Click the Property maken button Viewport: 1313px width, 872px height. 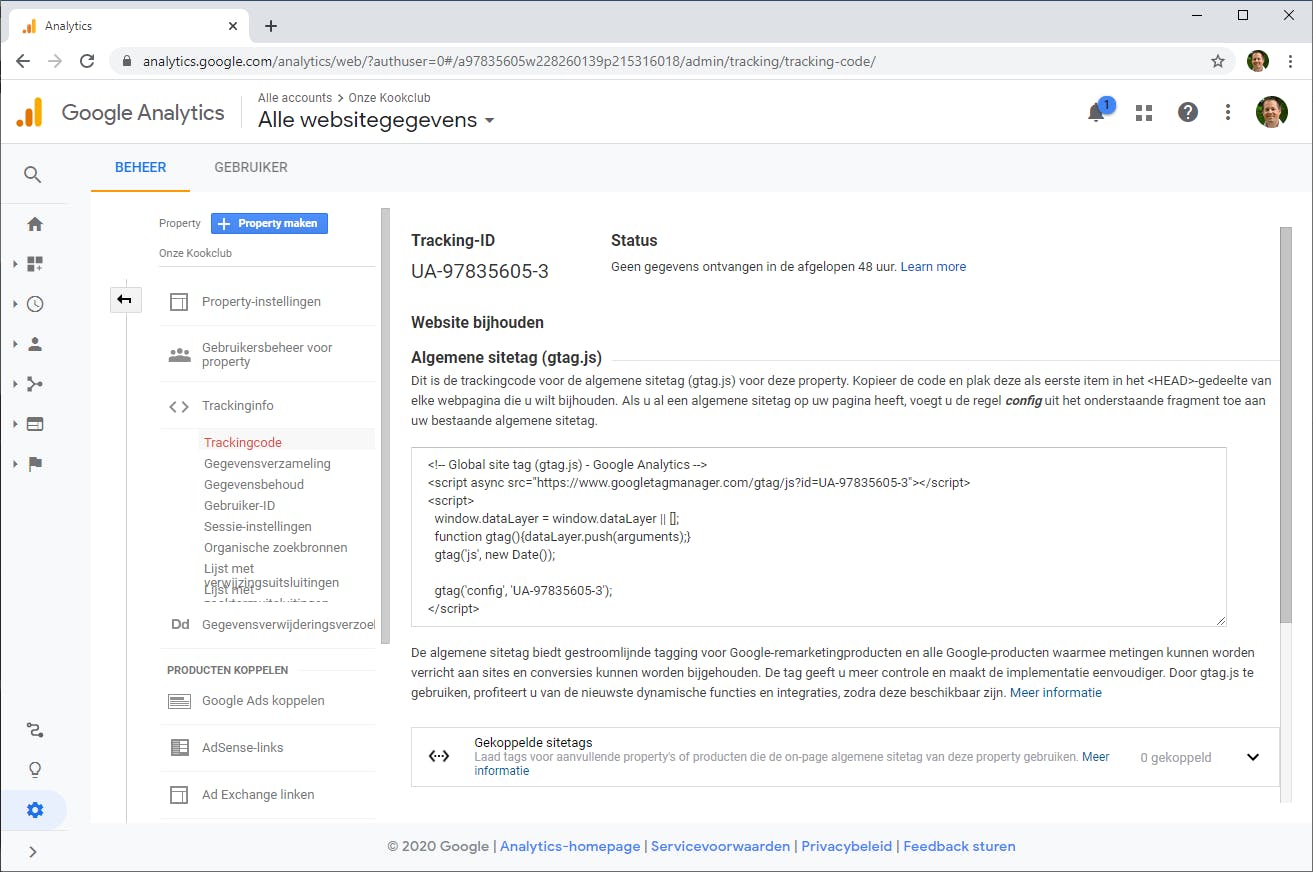[269, 224]
